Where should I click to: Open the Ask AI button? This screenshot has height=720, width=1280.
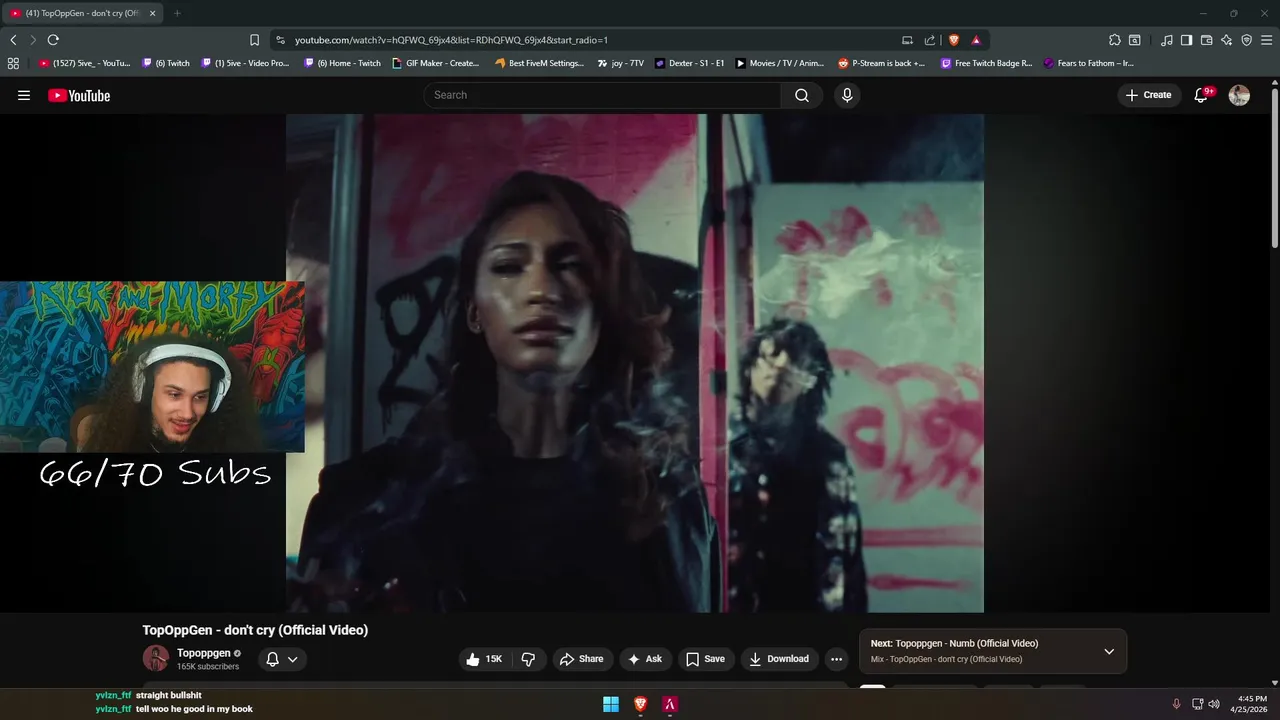pos(645,659)
